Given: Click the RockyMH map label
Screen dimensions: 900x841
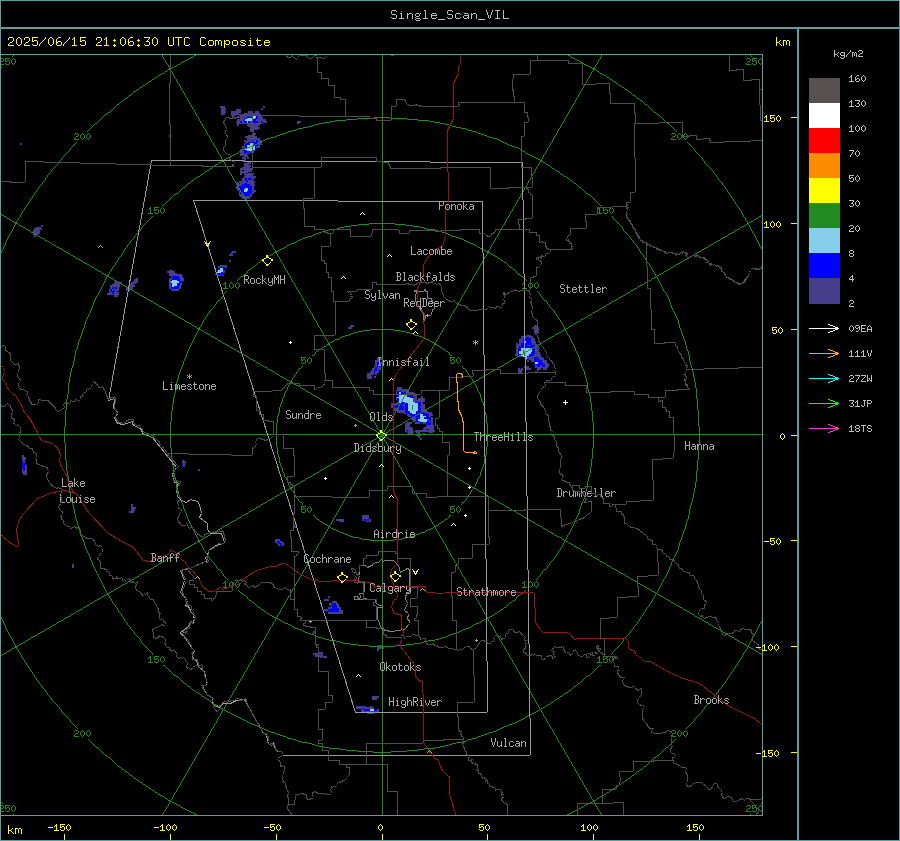Looking at the screenshot, I should click(x=264, y=280).
